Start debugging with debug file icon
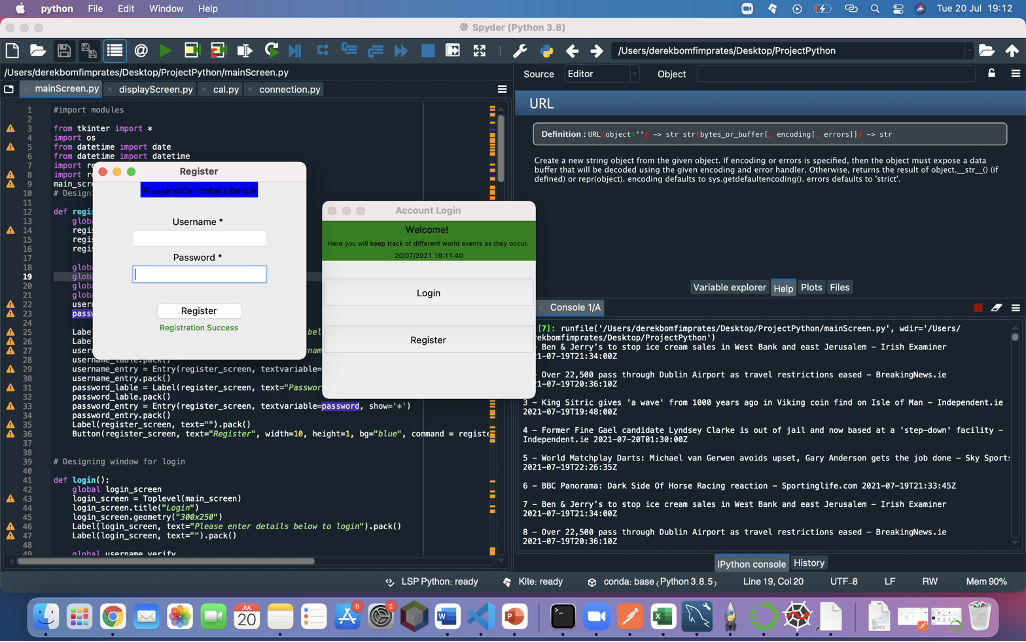The width and height of the screenshot is (1026, 642). (295, 50)
